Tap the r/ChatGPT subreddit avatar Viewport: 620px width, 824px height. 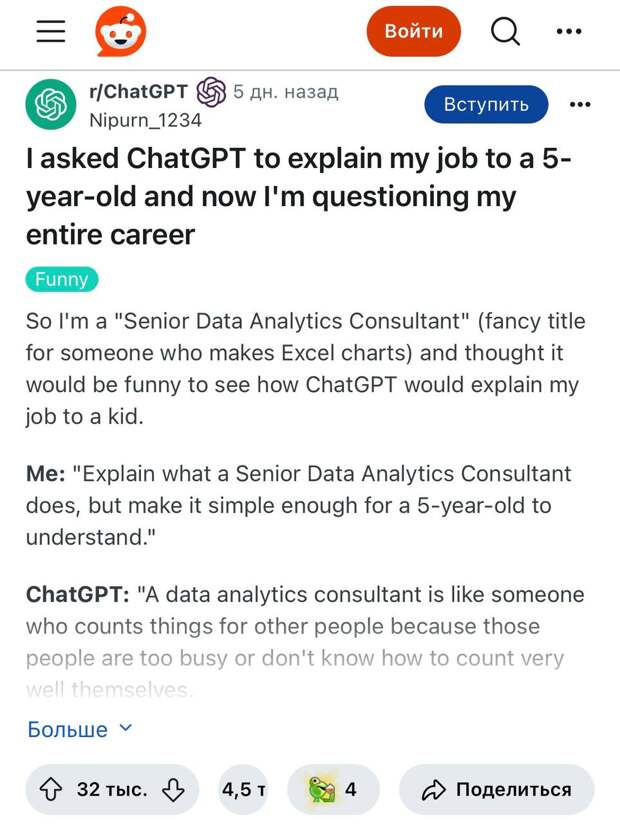[51, 104]
